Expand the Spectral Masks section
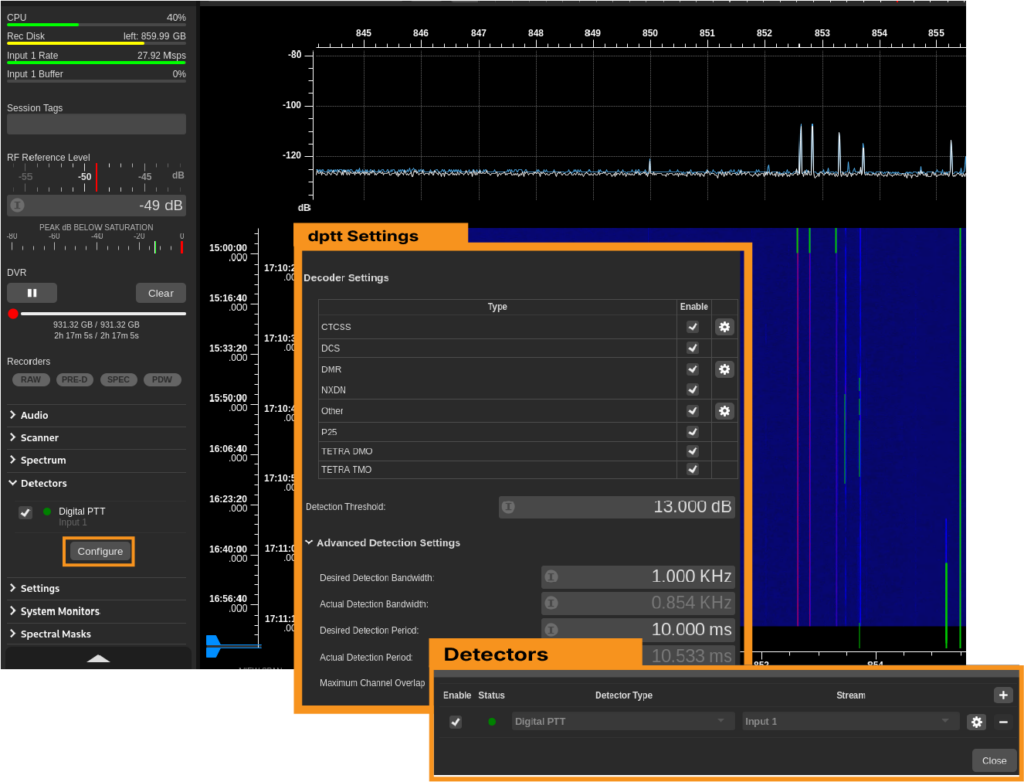 click(x=55, y=634)
